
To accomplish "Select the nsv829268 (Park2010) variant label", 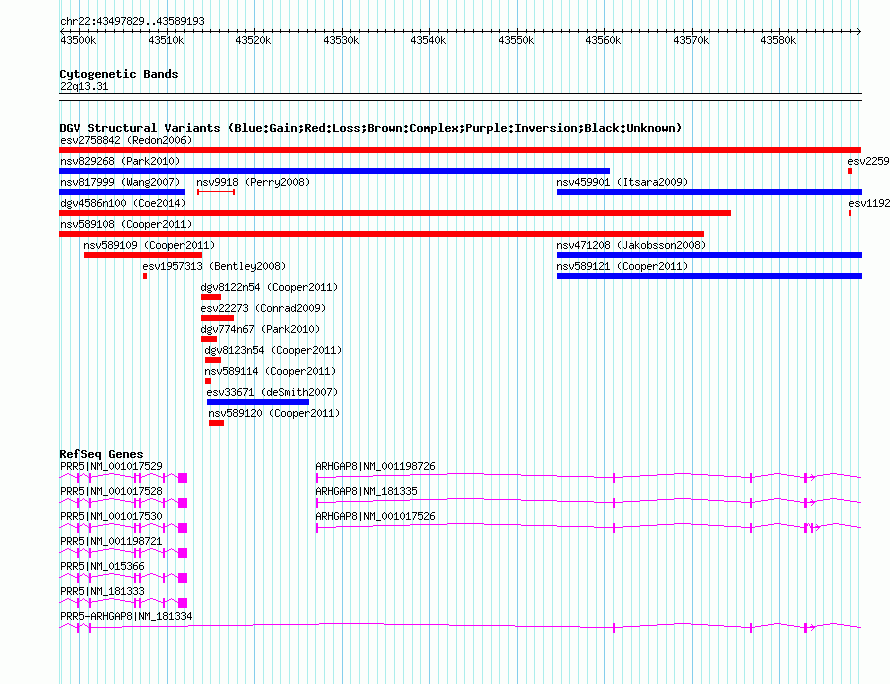I will pos(120,161).
